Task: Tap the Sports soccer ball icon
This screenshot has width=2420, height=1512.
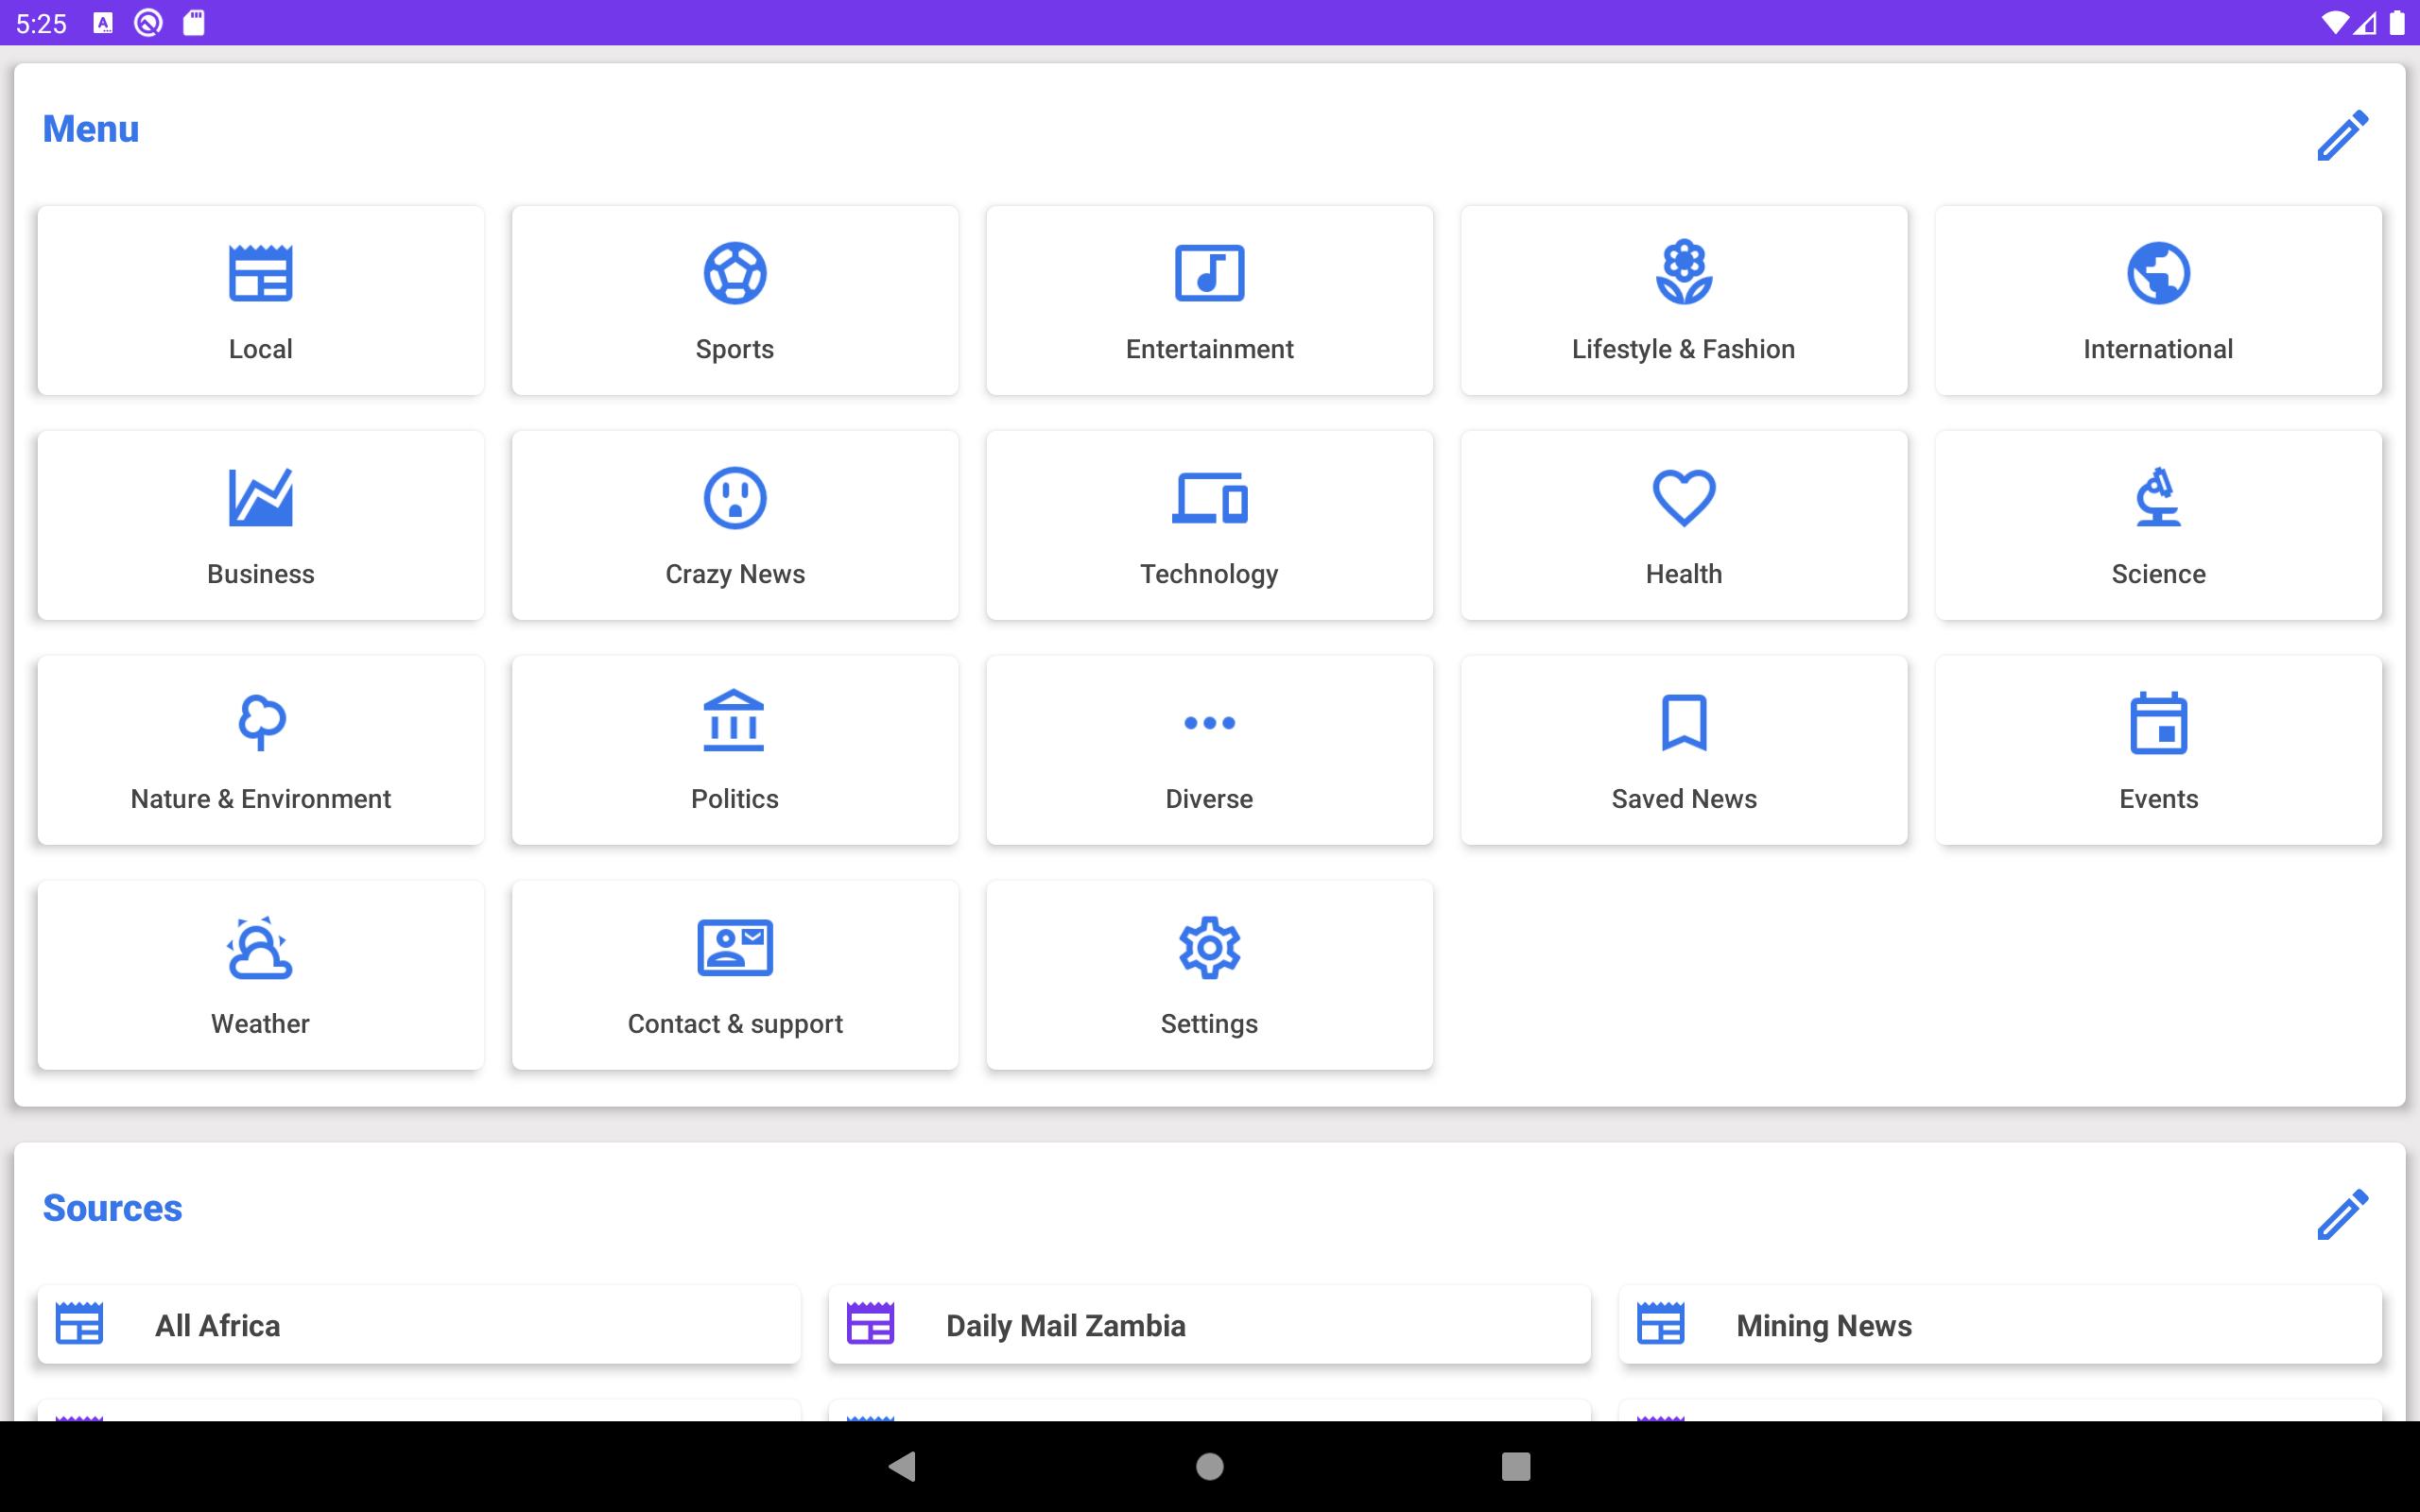Action: [x=735, y=273]
